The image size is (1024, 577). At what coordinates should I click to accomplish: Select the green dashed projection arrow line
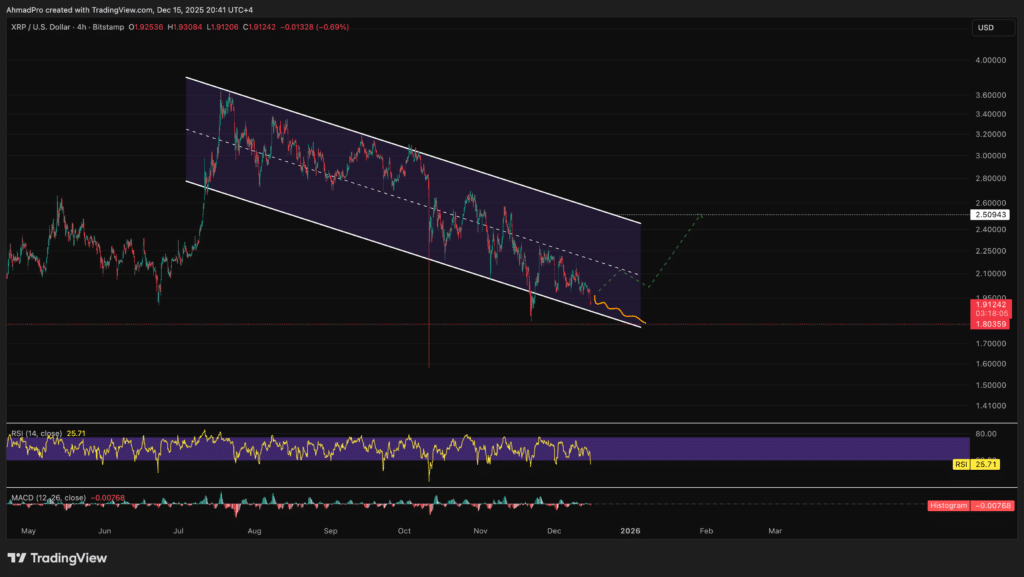[x=675, y=250]
